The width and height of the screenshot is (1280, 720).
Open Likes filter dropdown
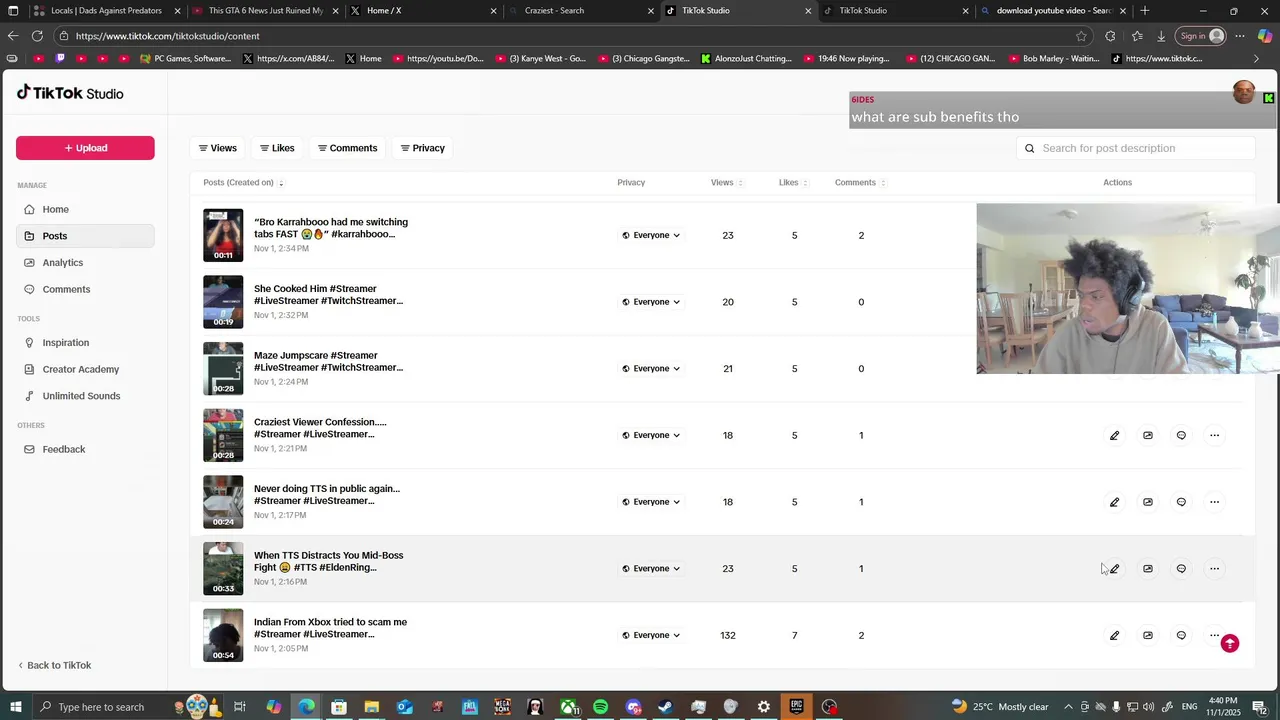278,148
